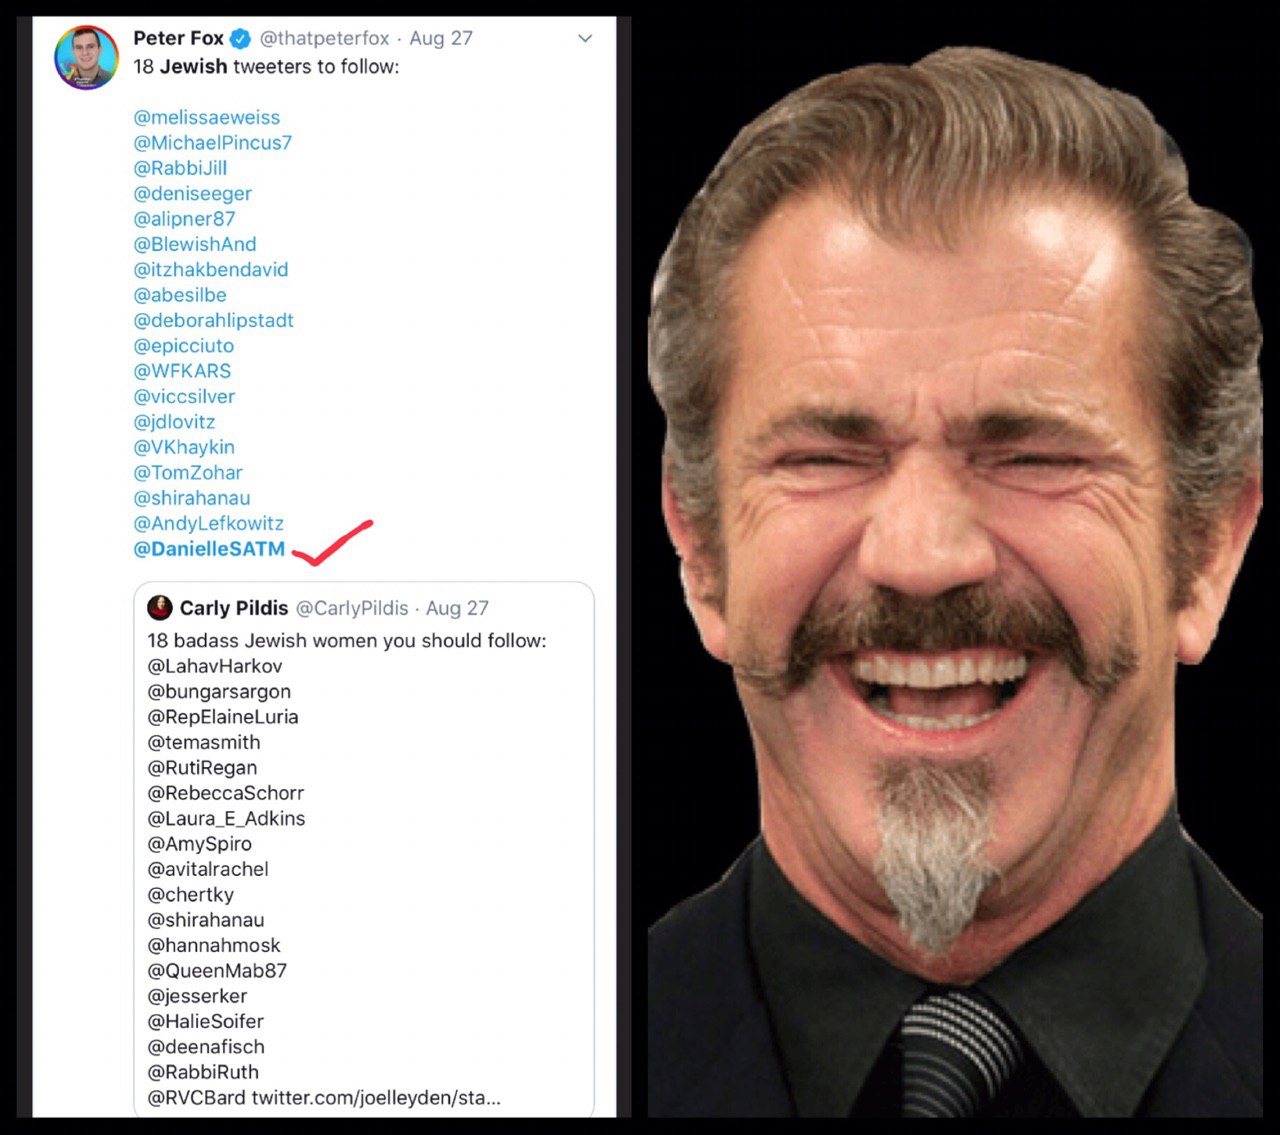Click the Peter Fox display name
Viewport: 1280px width, 1135px height.
click(x=179, y=38)
